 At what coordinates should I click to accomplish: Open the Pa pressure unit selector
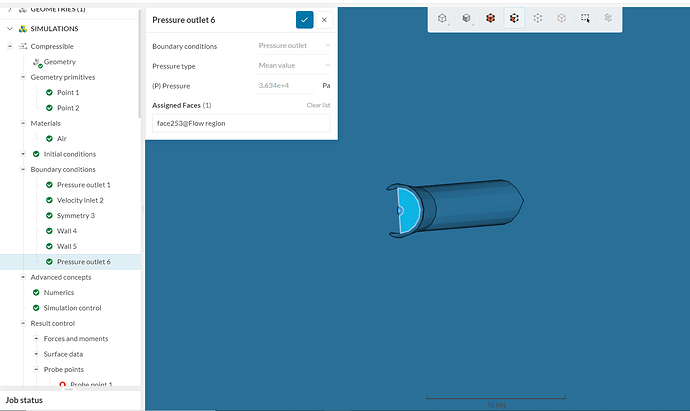[326, 85]
